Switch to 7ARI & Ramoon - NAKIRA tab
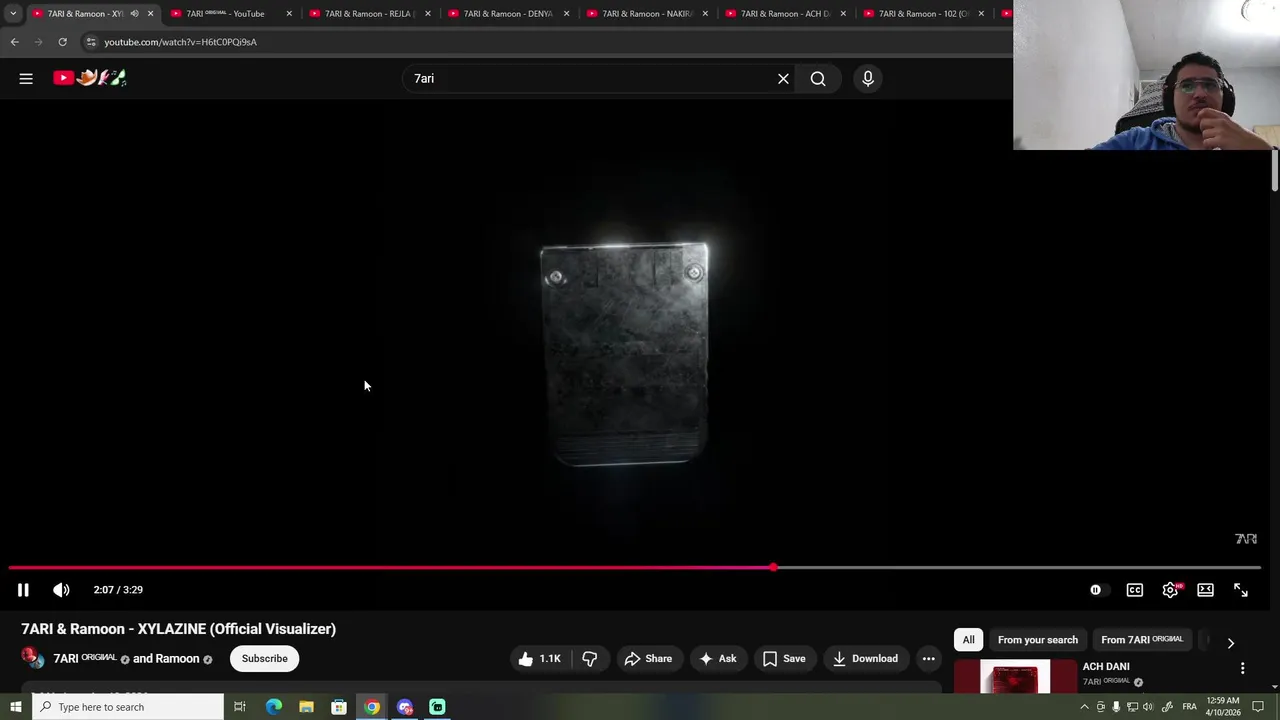Screen dimensions: 1280x720 coord(645,14)
